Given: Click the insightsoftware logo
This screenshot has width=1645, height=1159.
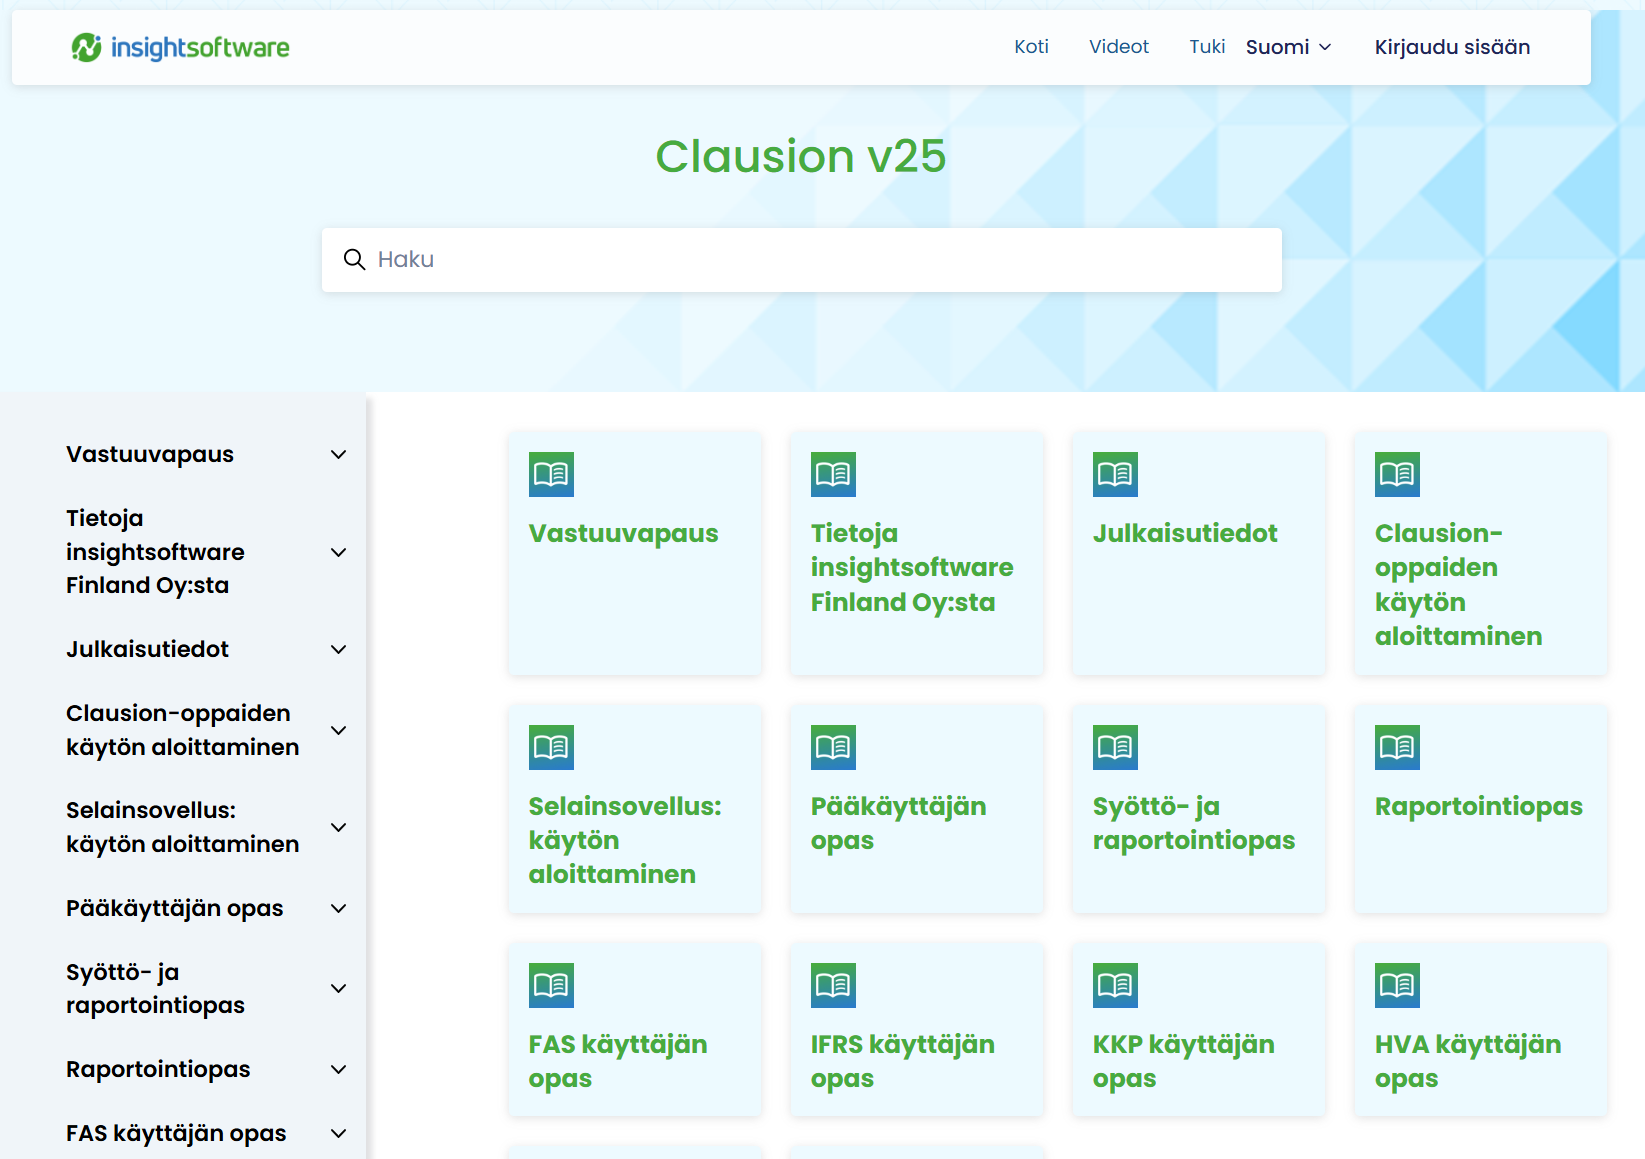Looking at the screenshot, I should 180,47.
